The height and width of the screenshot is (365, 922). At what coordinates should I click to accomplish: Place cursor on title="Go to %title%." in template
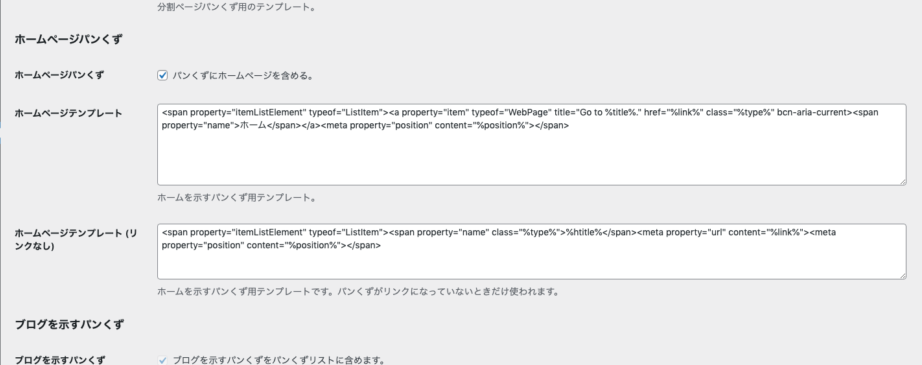[597, 112]
